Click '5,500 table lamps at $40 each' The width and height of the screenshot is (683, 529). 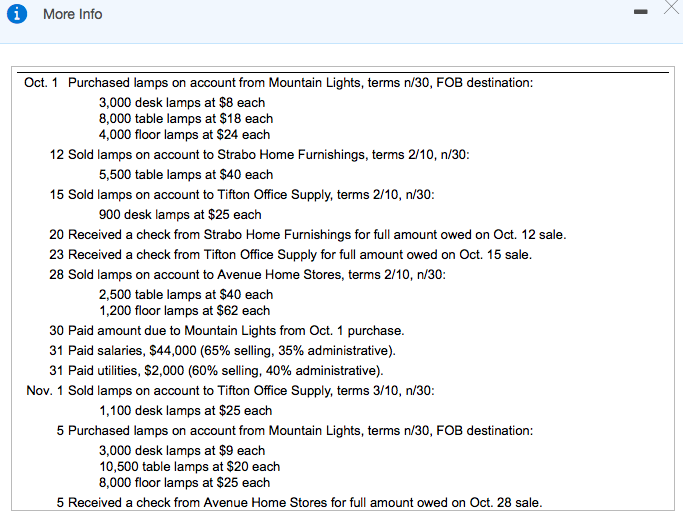[x=186, y=175]
